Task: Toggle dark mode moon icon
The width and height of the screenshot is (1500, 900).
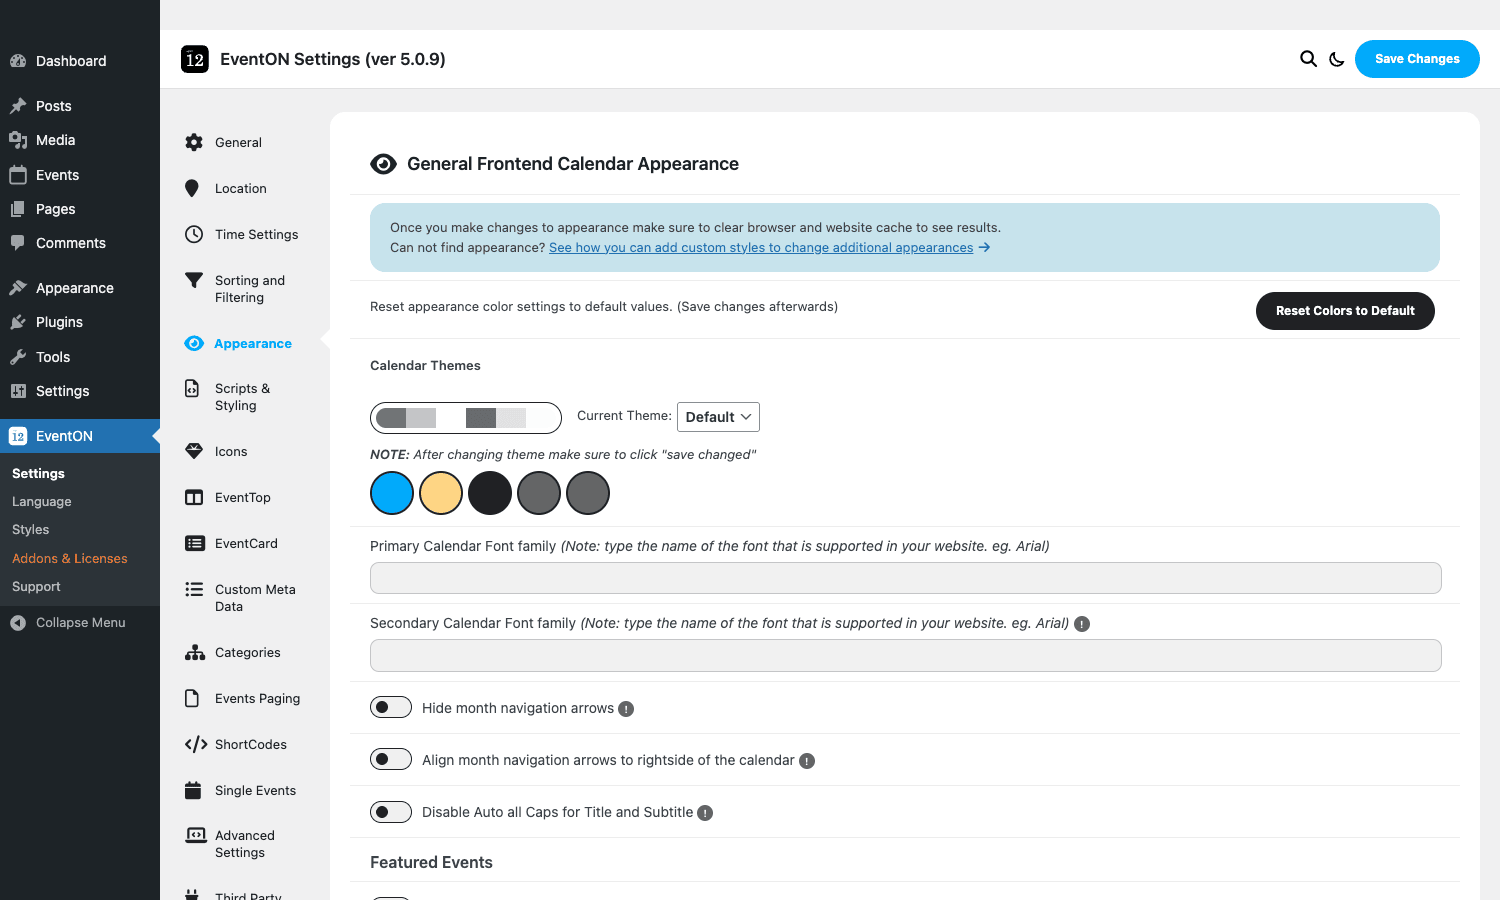Action: 1336,59
